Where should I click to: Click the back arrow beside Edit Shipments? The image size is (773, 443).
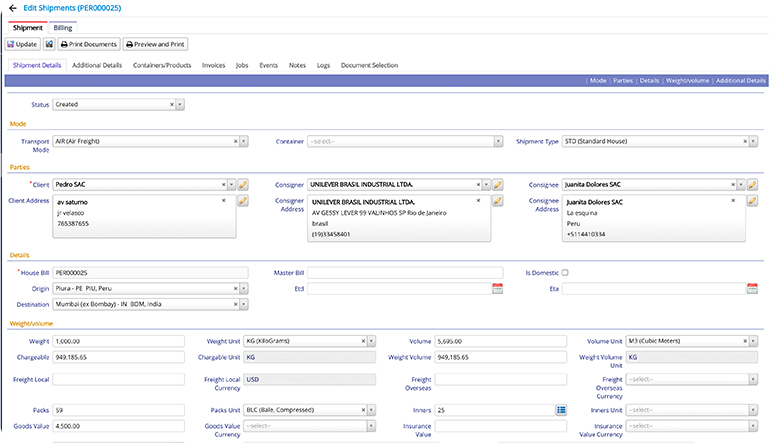[x=13, y=8]
